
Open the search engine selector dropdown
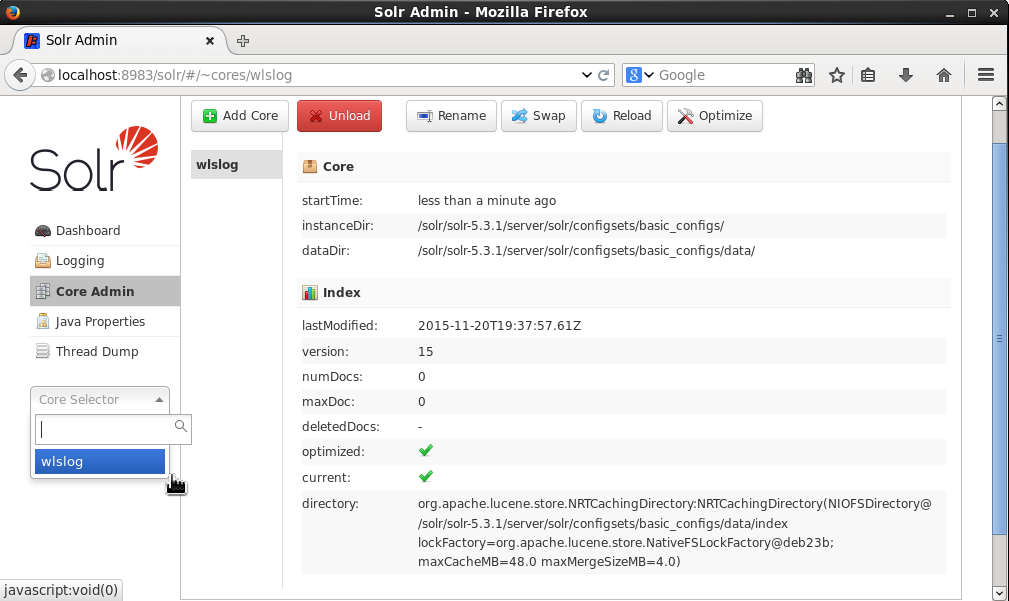click(x=640, y=75)
